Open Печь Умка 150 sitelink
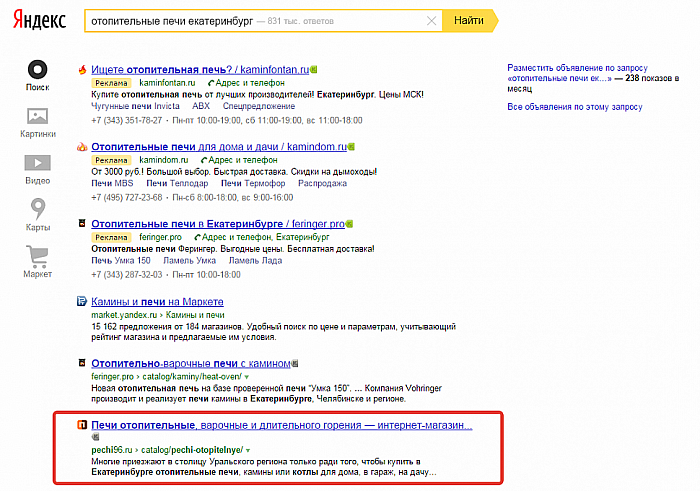700x491 pixels. click(121, 261)
